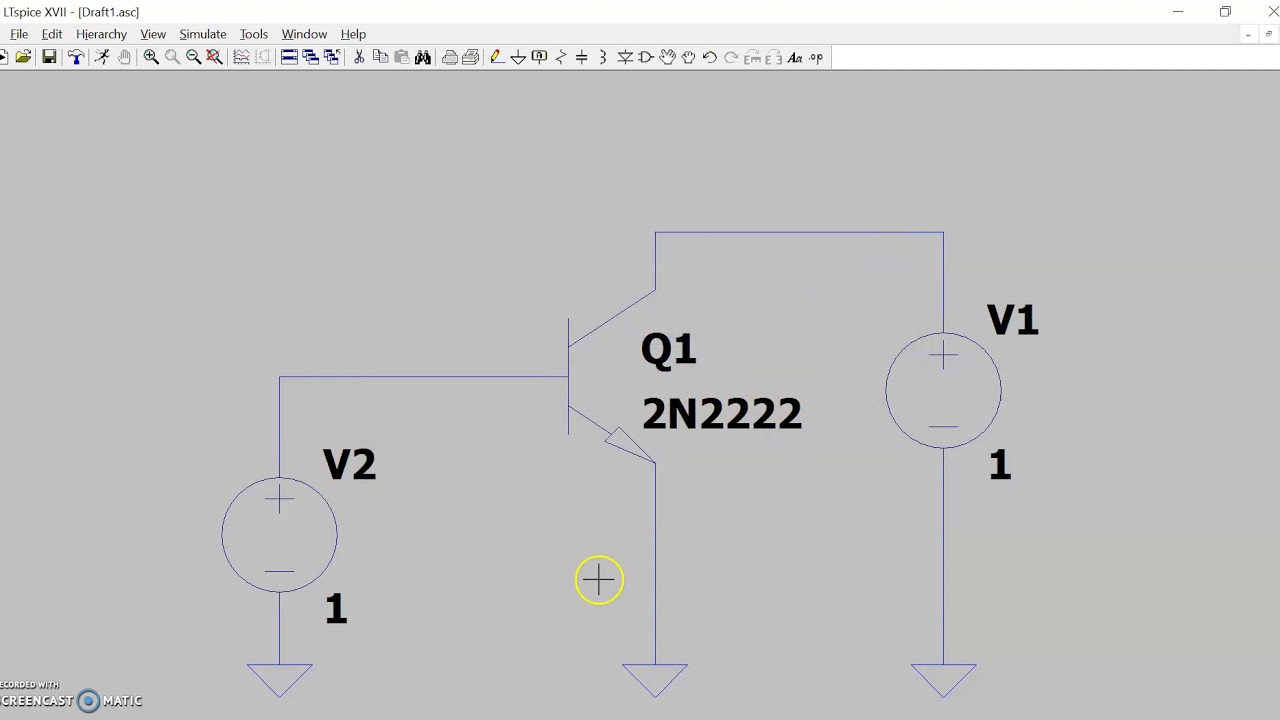Image resolution: width=1280 pixels, height=720 pixels.
Task: Restore down the LTspice main window
Action: tap(1225, 12)
